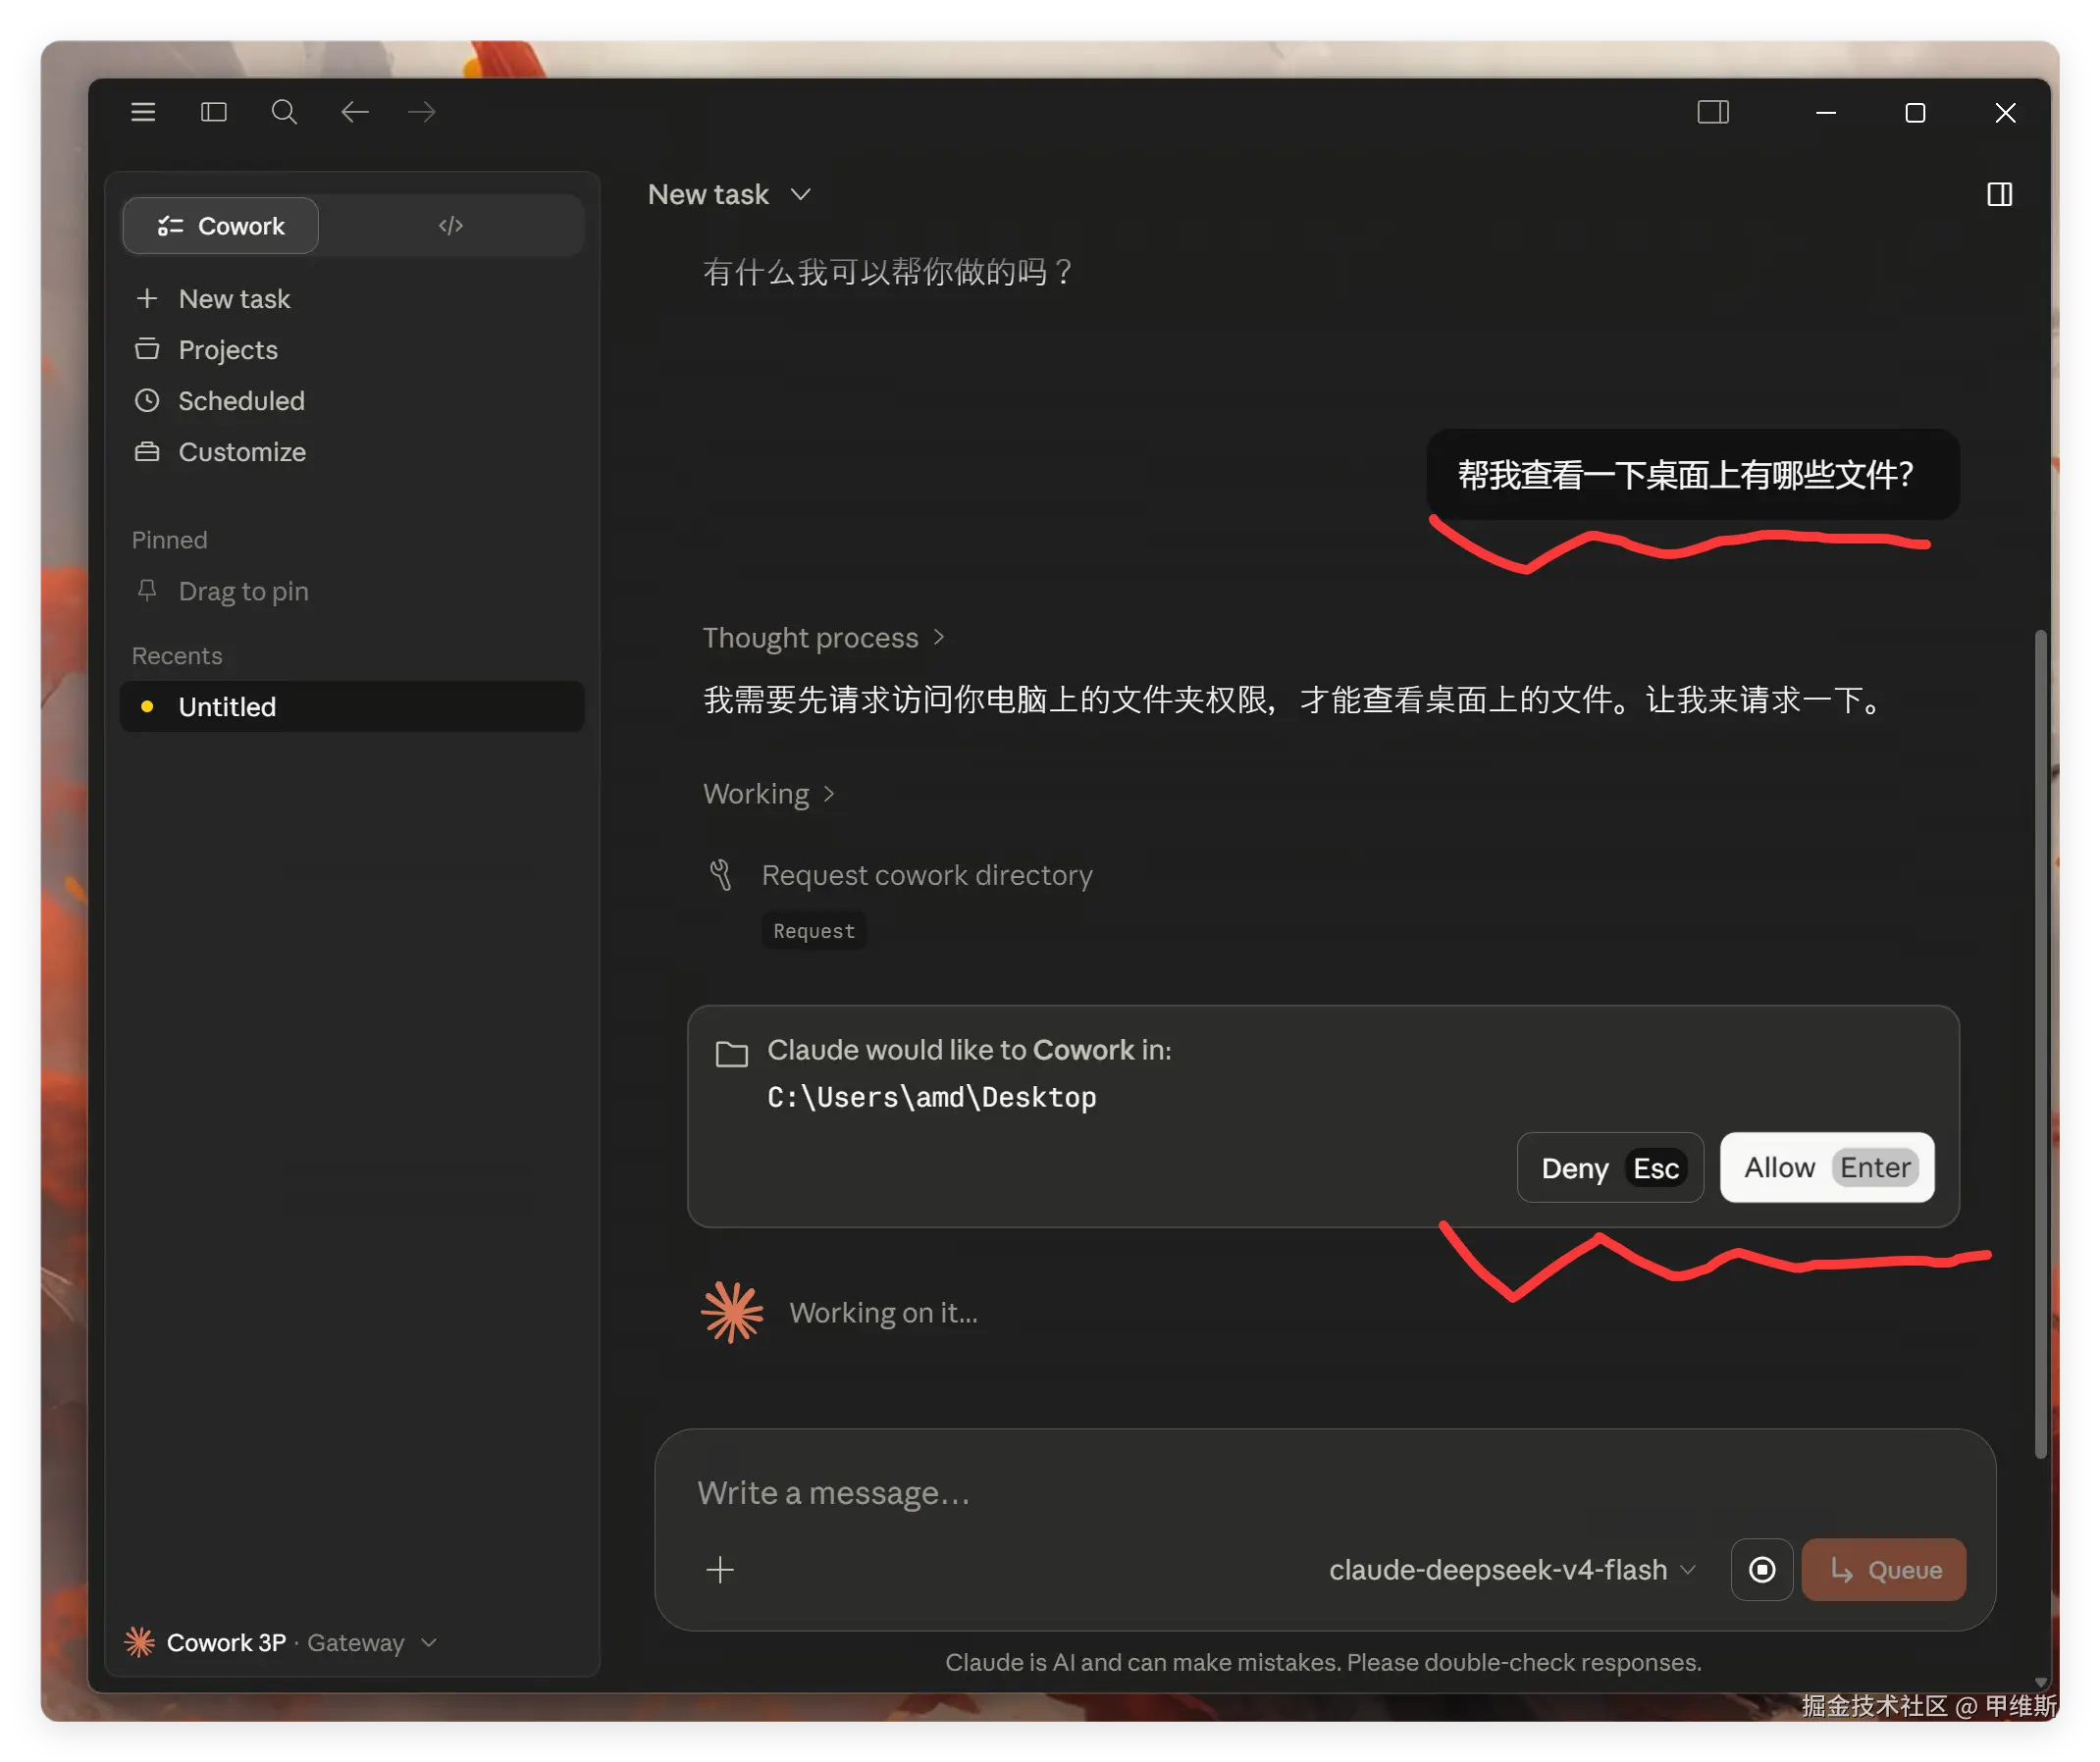Toggle the left sidebar panel icon
The image size is (2100, 1762).
point(214,112)
